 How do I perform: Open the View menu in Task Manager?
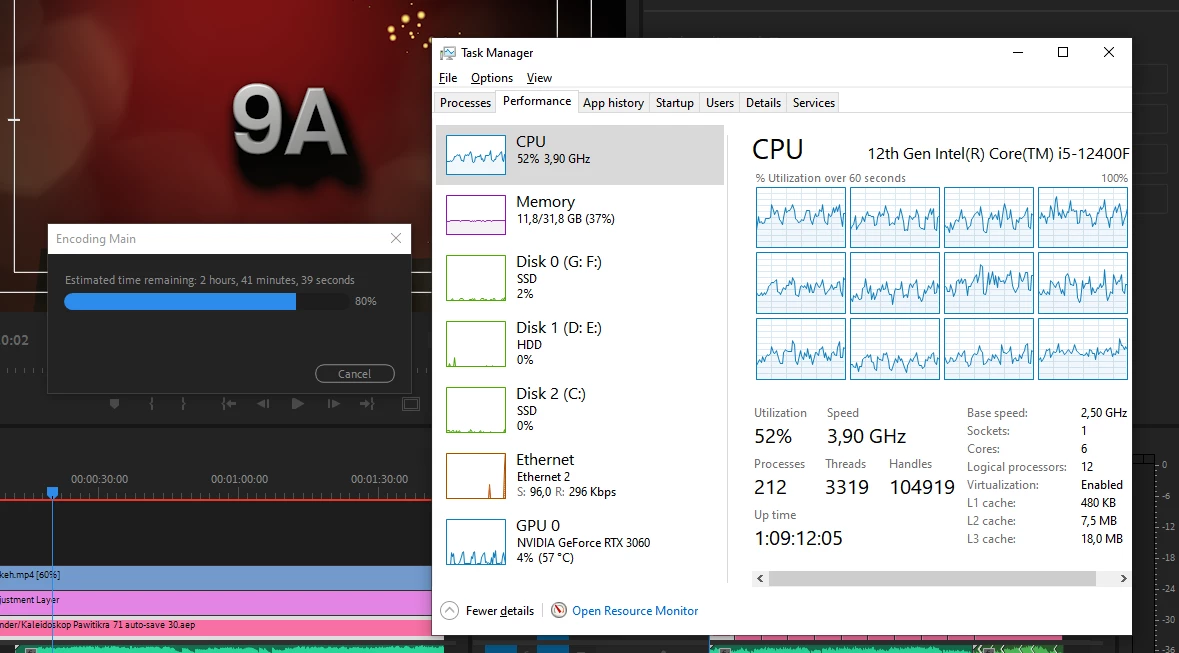point(539,77)
